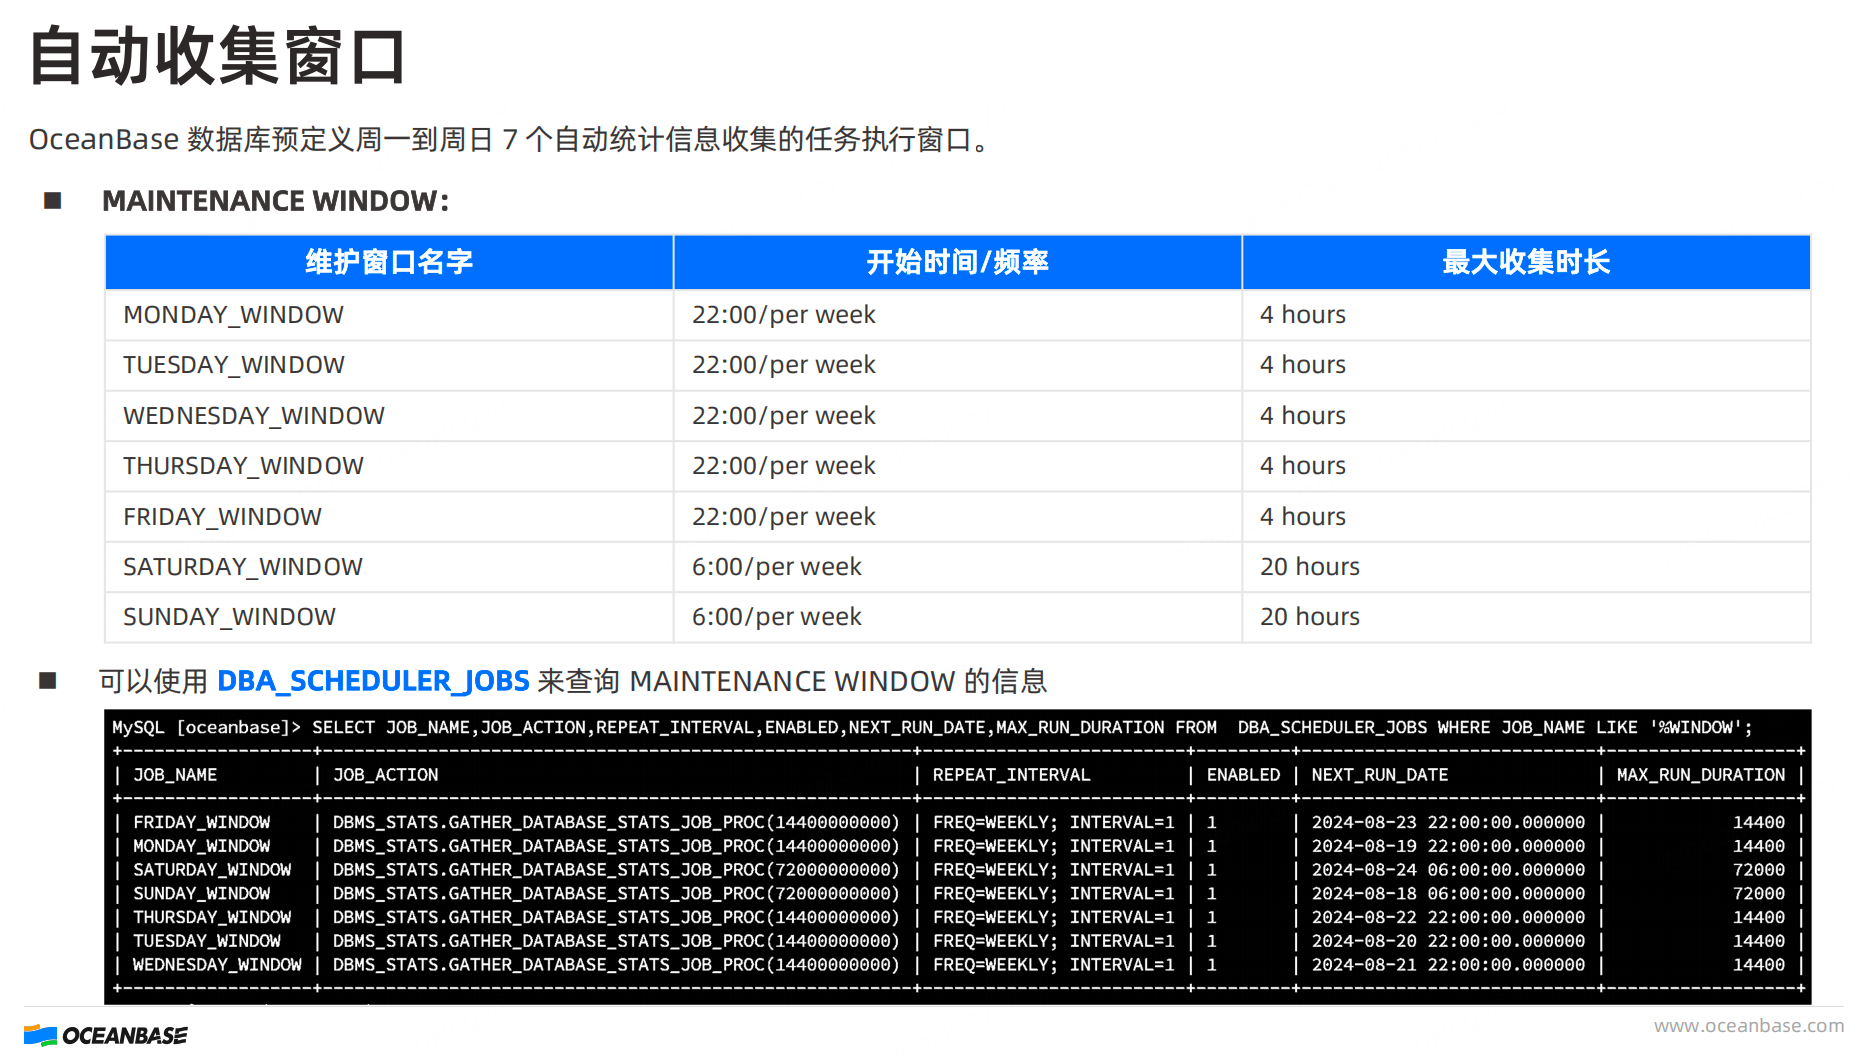Click the MONDAY_WINDOW cell in the table

click(x=233, y=315)
